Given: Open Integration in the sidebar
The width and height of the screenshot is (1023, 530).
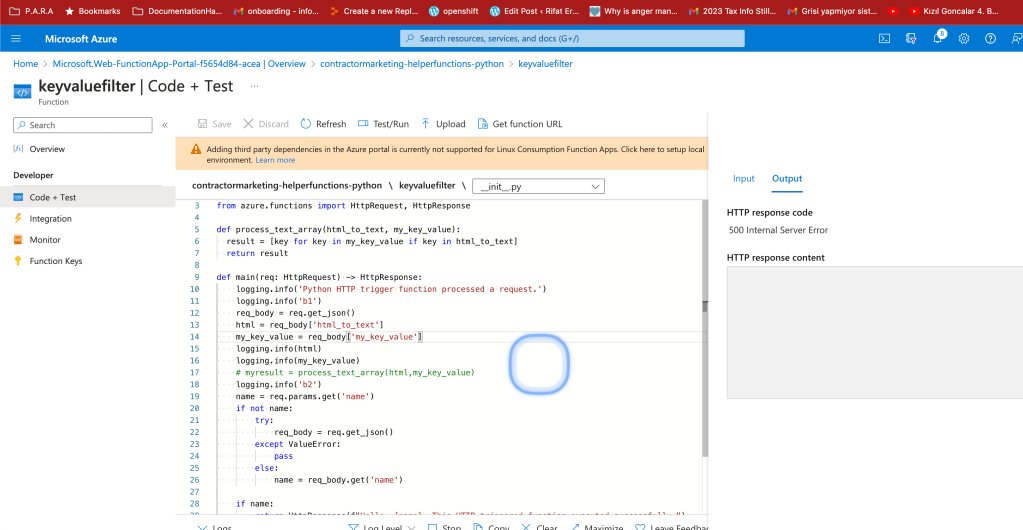Looking at the screenshot, I should pyautogui.click(x=50, y=219).
